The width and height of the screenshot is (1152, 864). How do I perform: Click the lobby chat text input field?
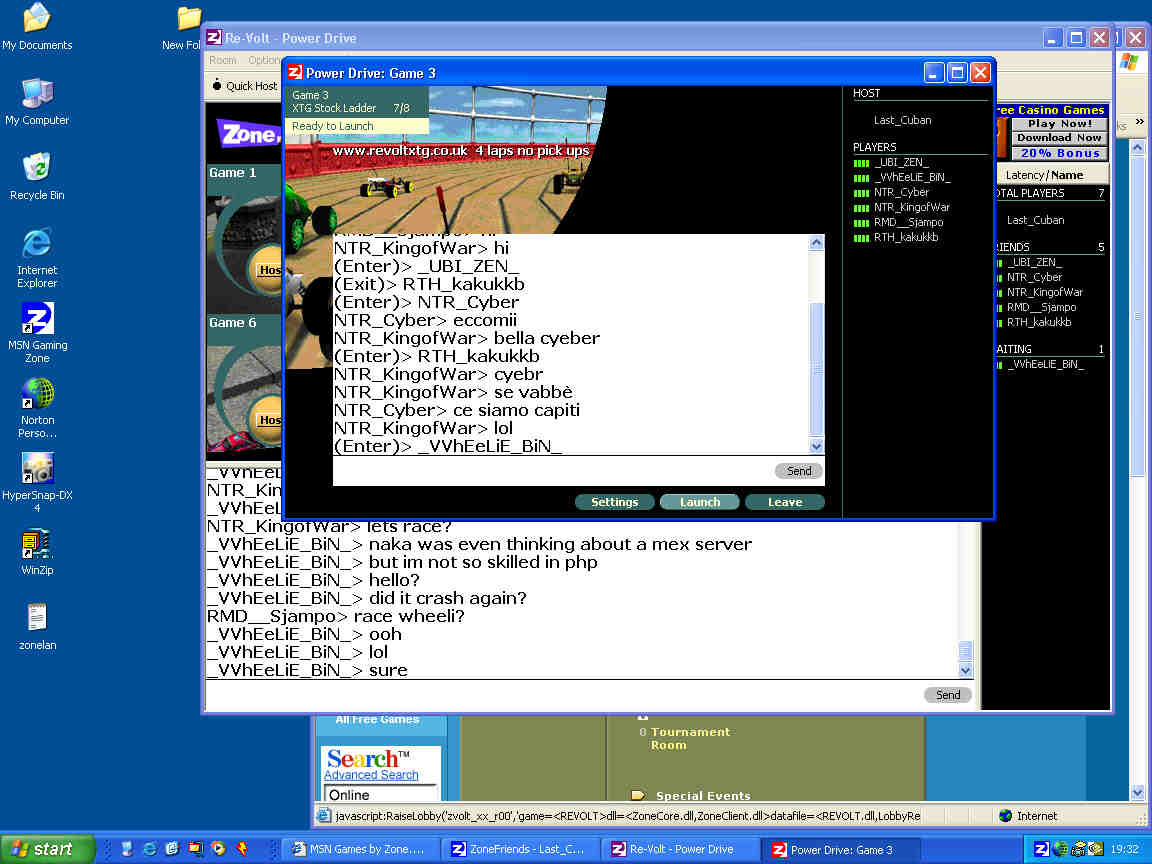(563, 695)
